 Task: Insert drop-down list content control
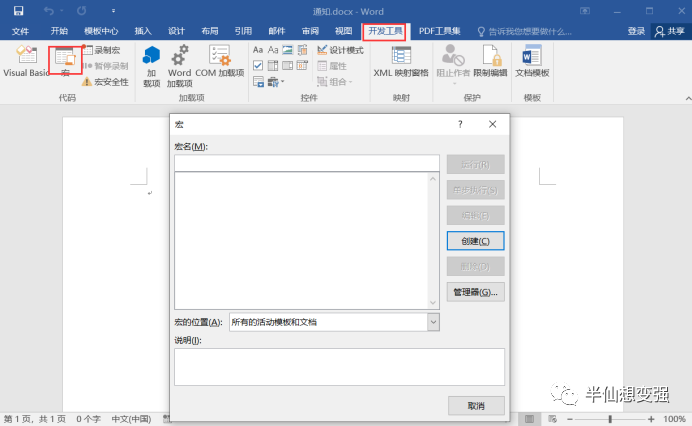coord(288,66)
